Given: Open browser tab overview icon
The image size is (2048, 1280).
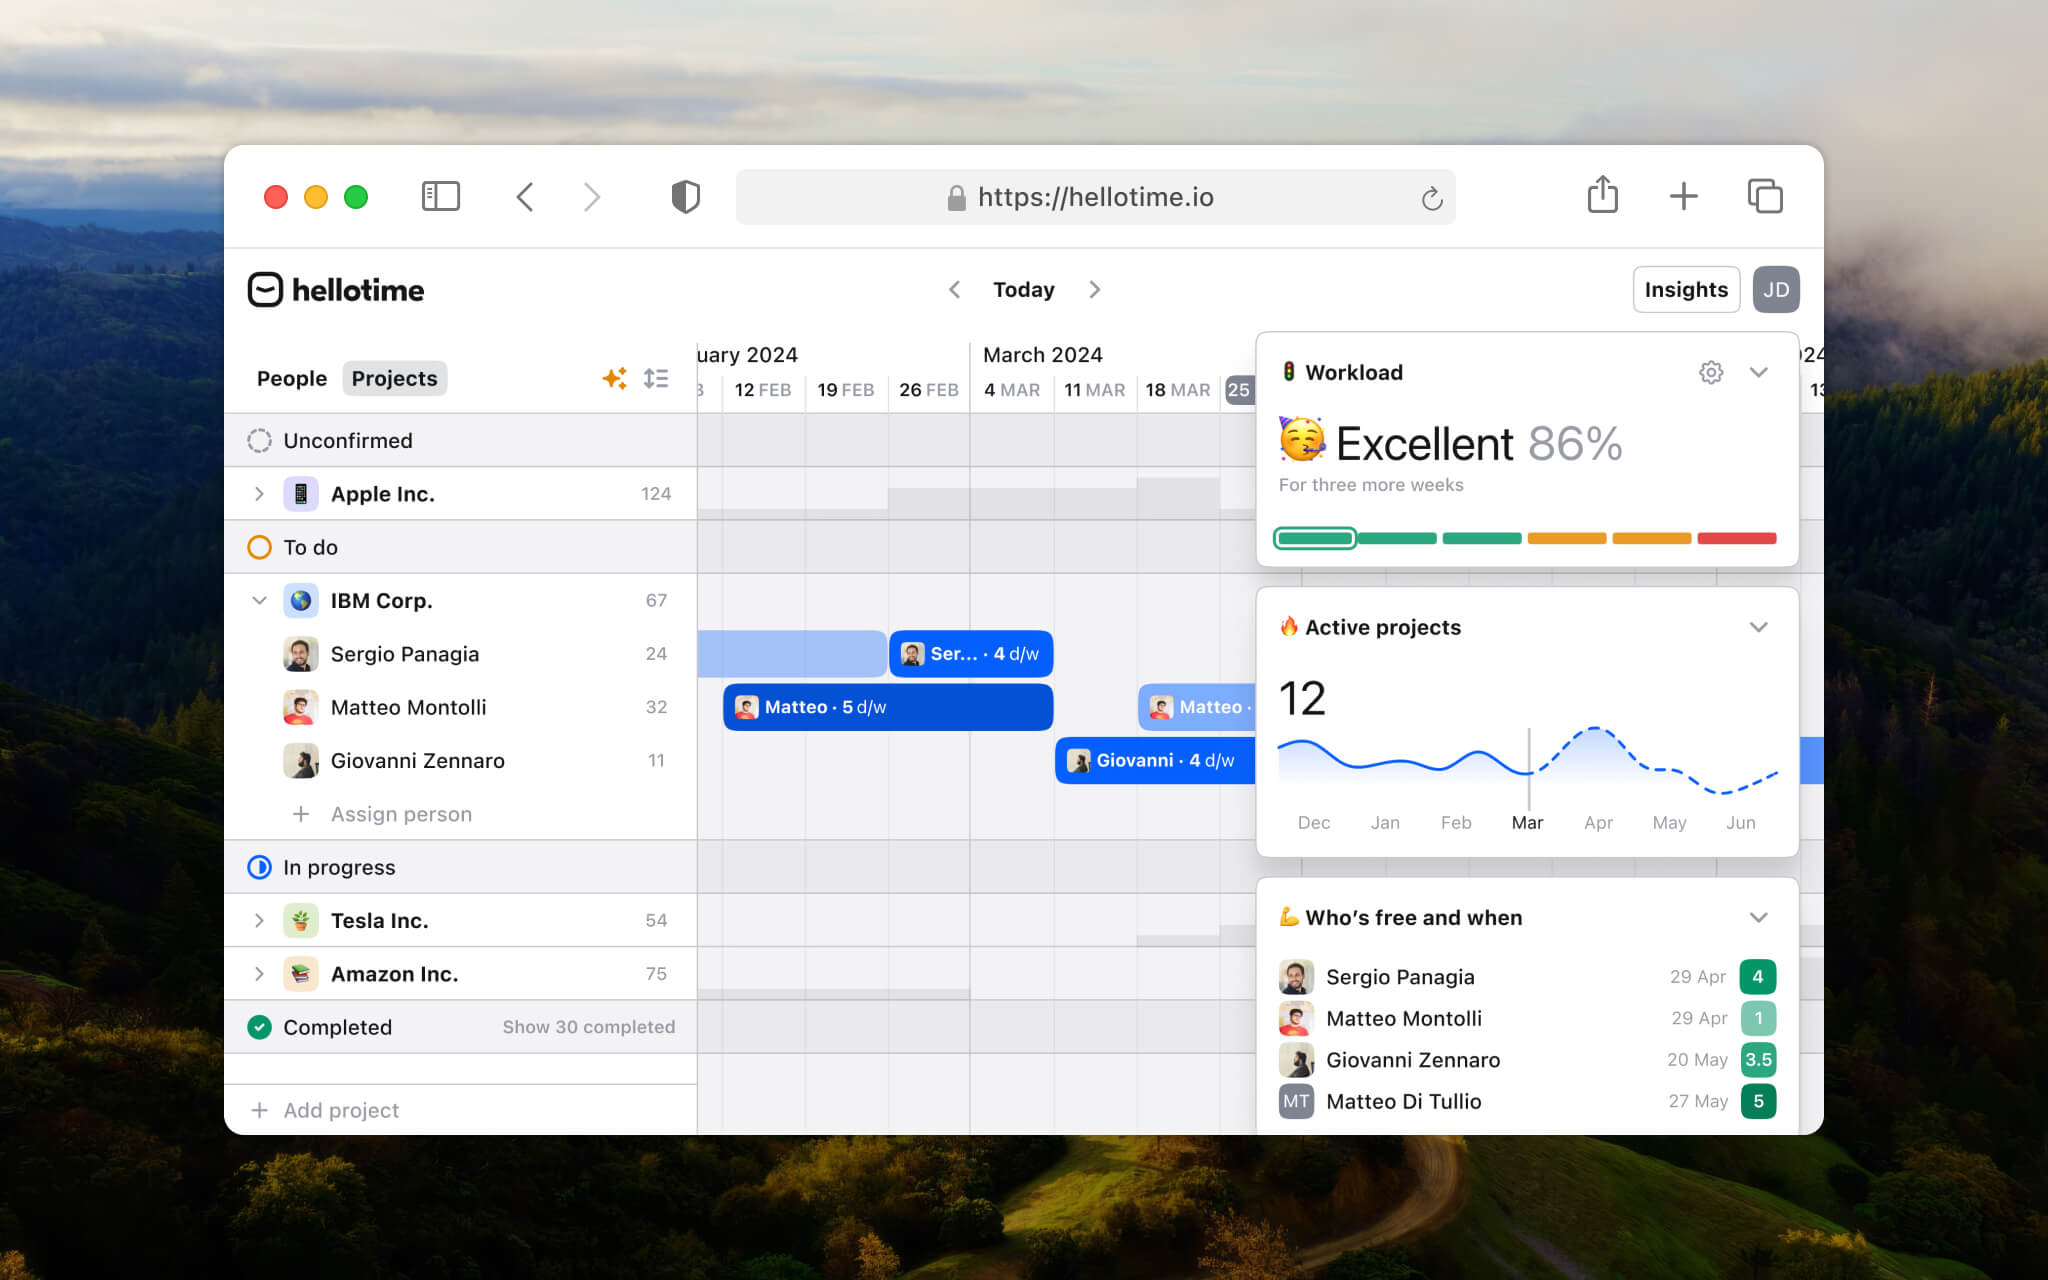Looking at the screenshot, I should pos(1764,196).
